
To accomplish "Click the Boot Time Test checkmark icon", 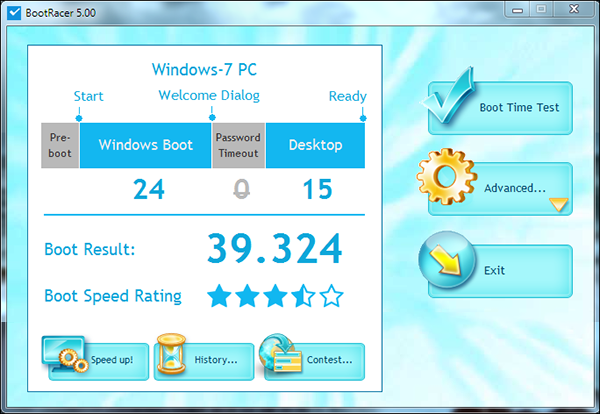I will coord(448,96).
